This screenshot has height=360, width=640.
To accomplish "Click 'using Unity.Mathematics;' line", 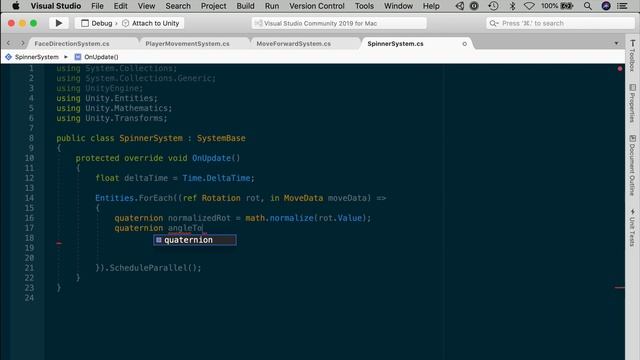I will pos(114,108).
